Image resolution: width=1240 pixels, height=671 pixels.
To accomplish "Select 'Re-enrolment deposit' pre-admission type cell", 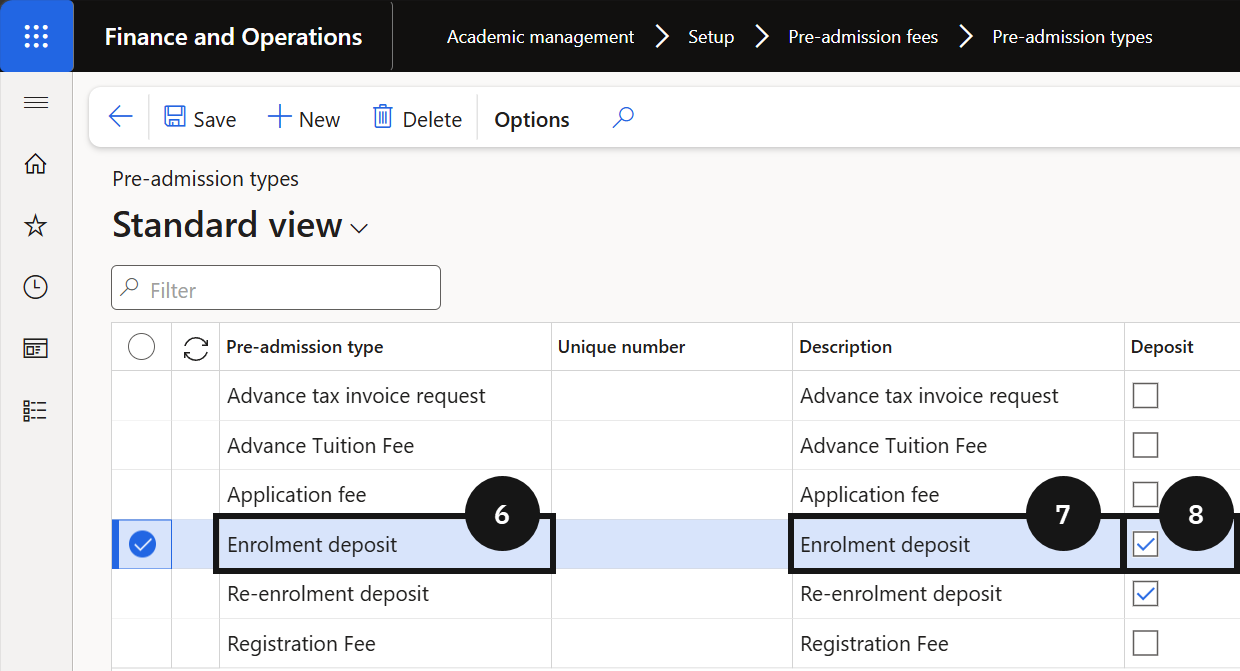I will 385,593.
